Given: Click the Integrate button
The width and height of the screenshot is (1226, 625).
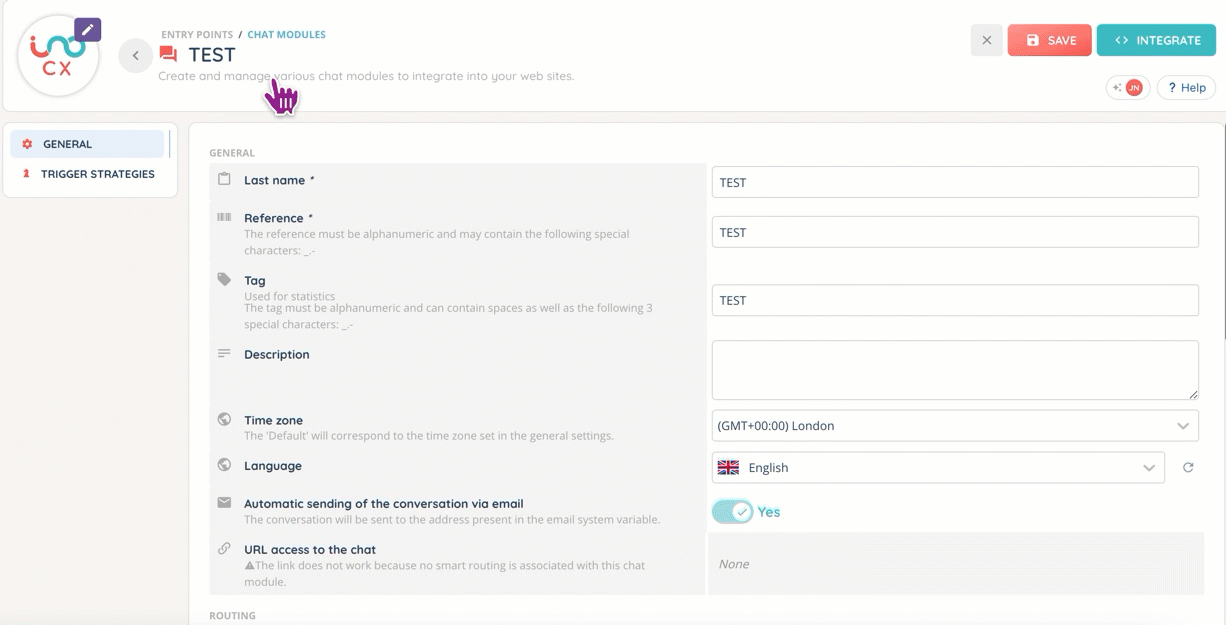Looking at the screenshot, I should coord(1156,40).
